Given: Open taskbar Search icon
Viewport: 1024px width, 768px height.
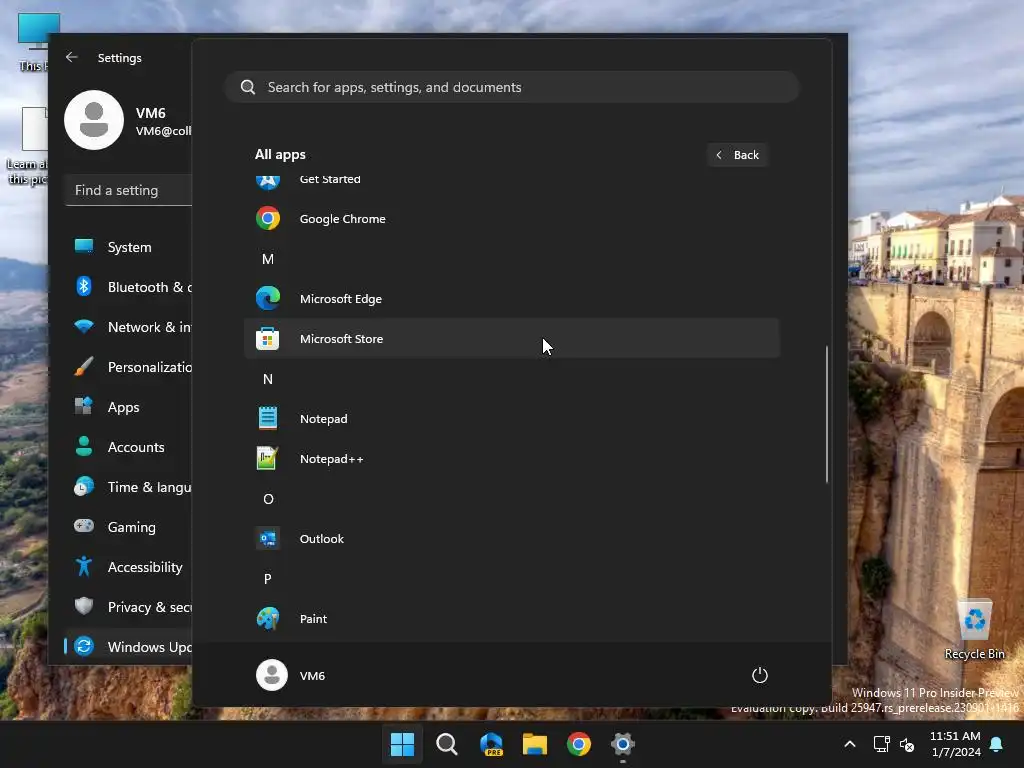Looking at the screenshot, I should (447, 744).
